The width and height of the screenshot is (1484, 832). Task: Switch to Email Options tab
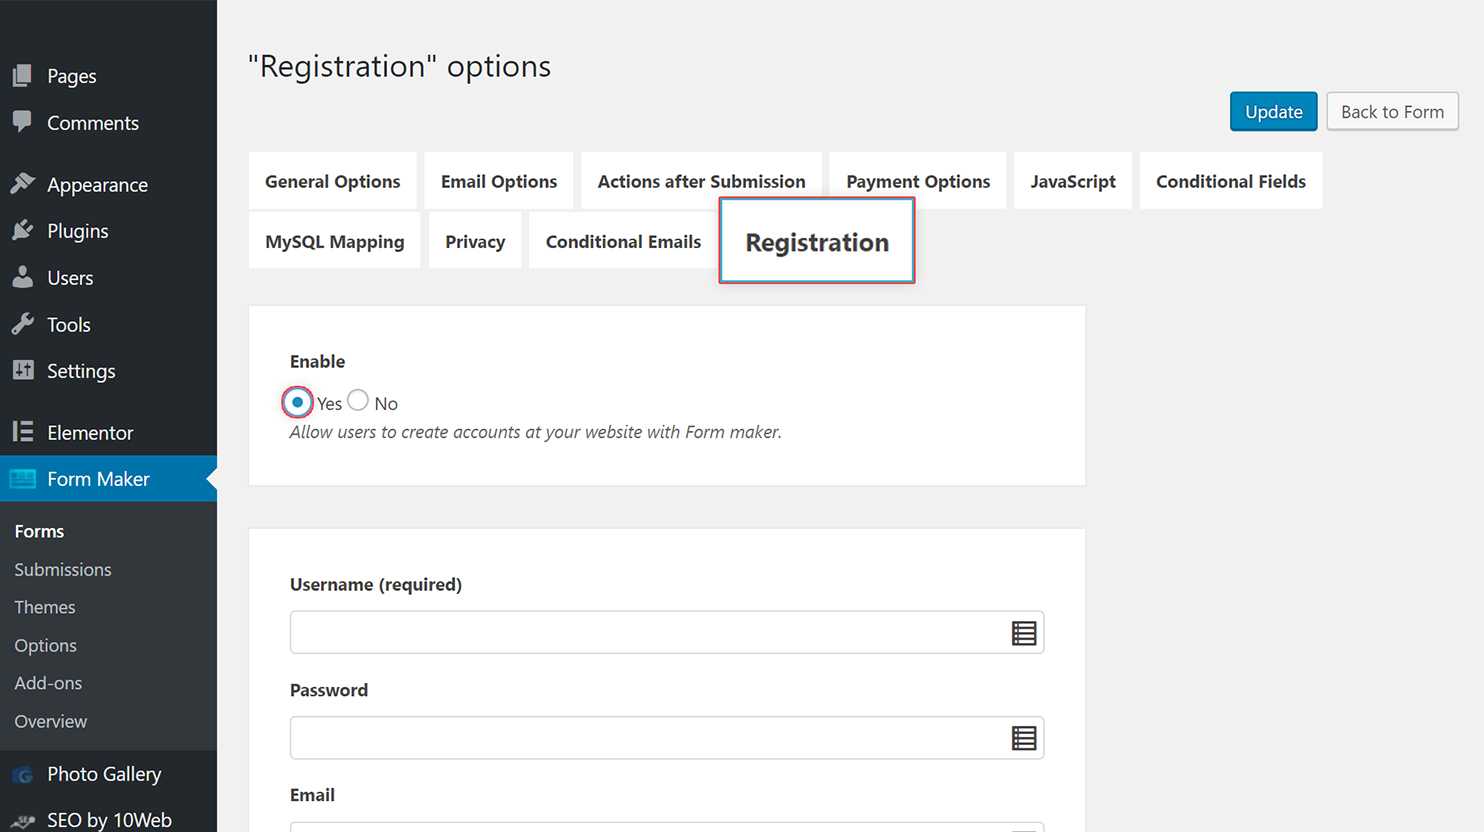coord(499,181)
